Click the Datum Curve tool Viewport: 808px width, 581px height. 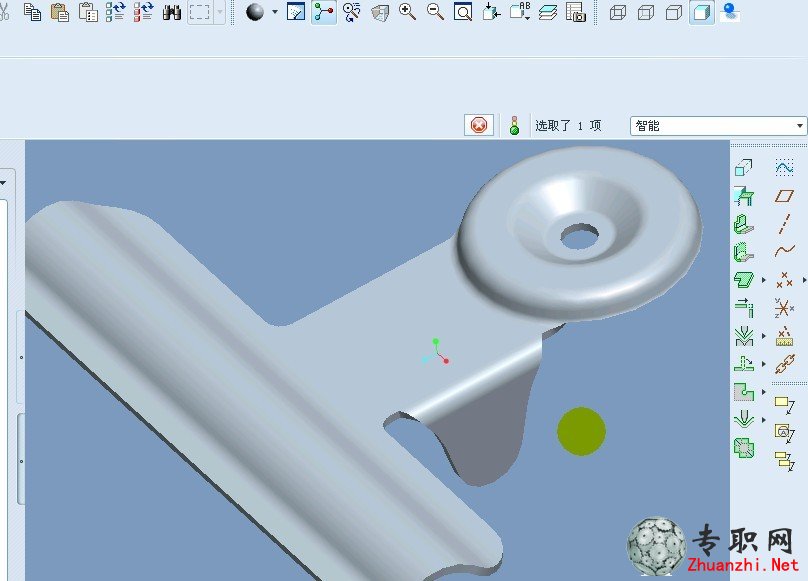784,252
